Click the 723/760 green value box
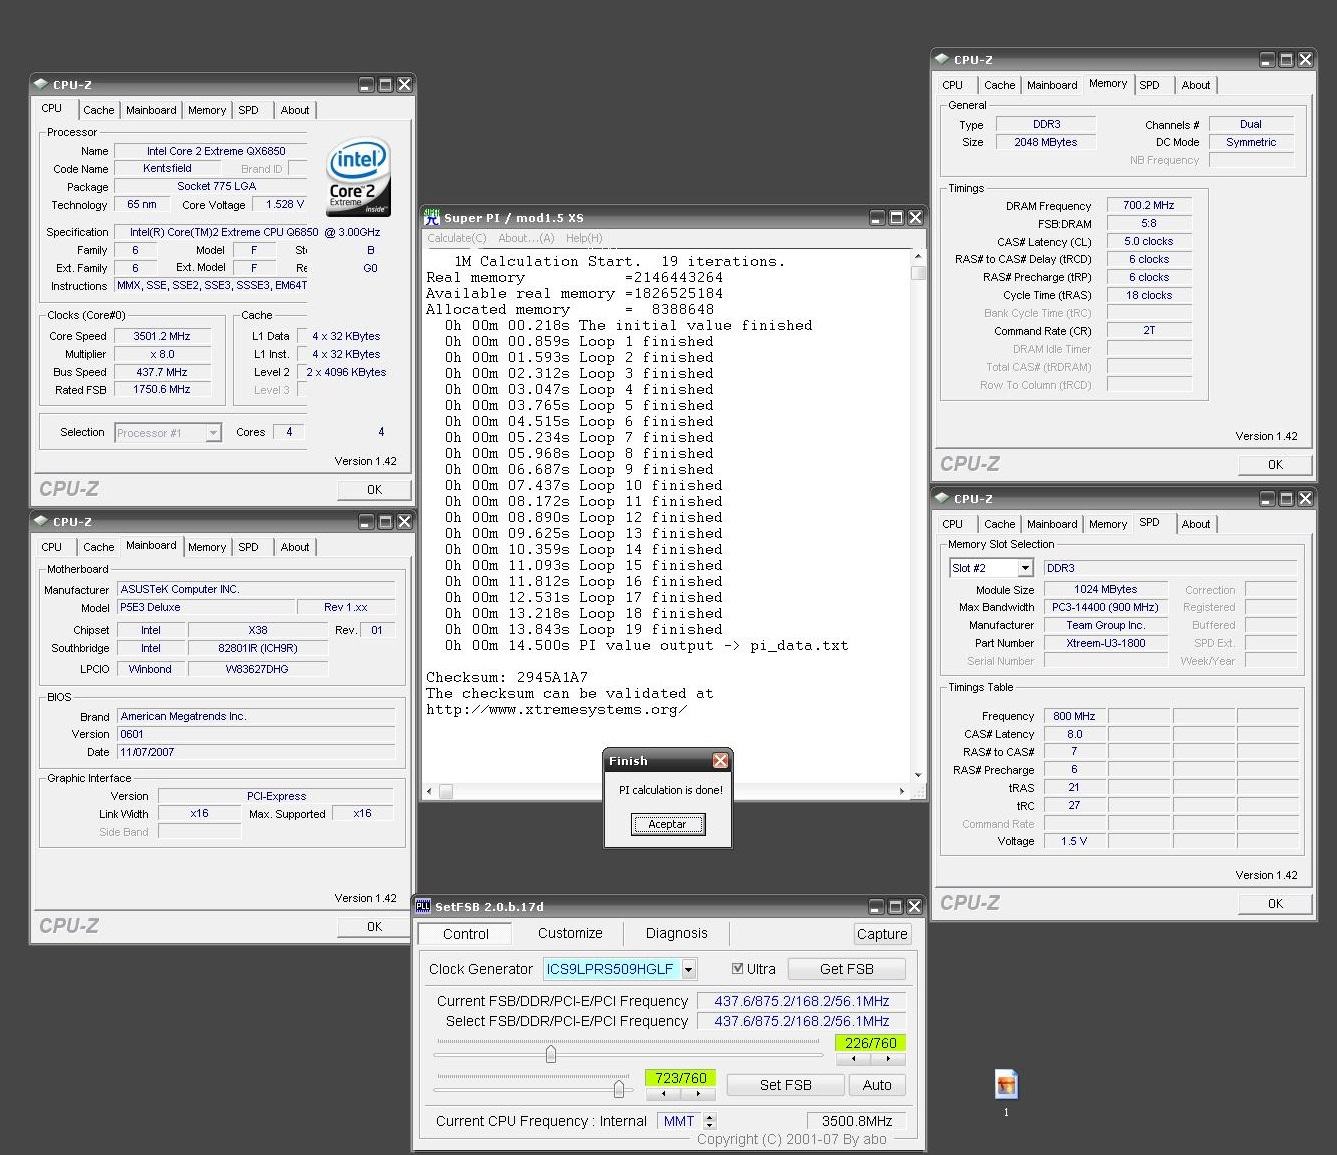 point(681,1078)
